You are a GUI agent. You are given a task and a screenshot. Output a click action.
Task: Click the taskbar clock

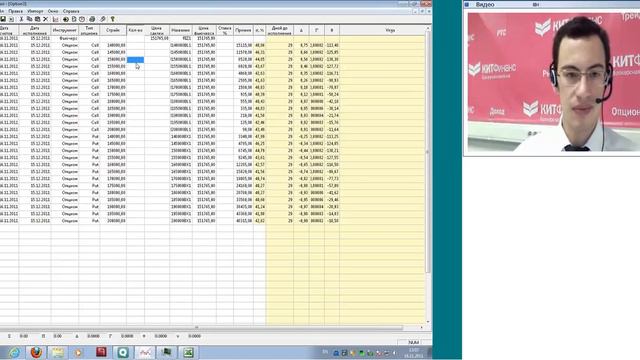[x=413, y=353]
